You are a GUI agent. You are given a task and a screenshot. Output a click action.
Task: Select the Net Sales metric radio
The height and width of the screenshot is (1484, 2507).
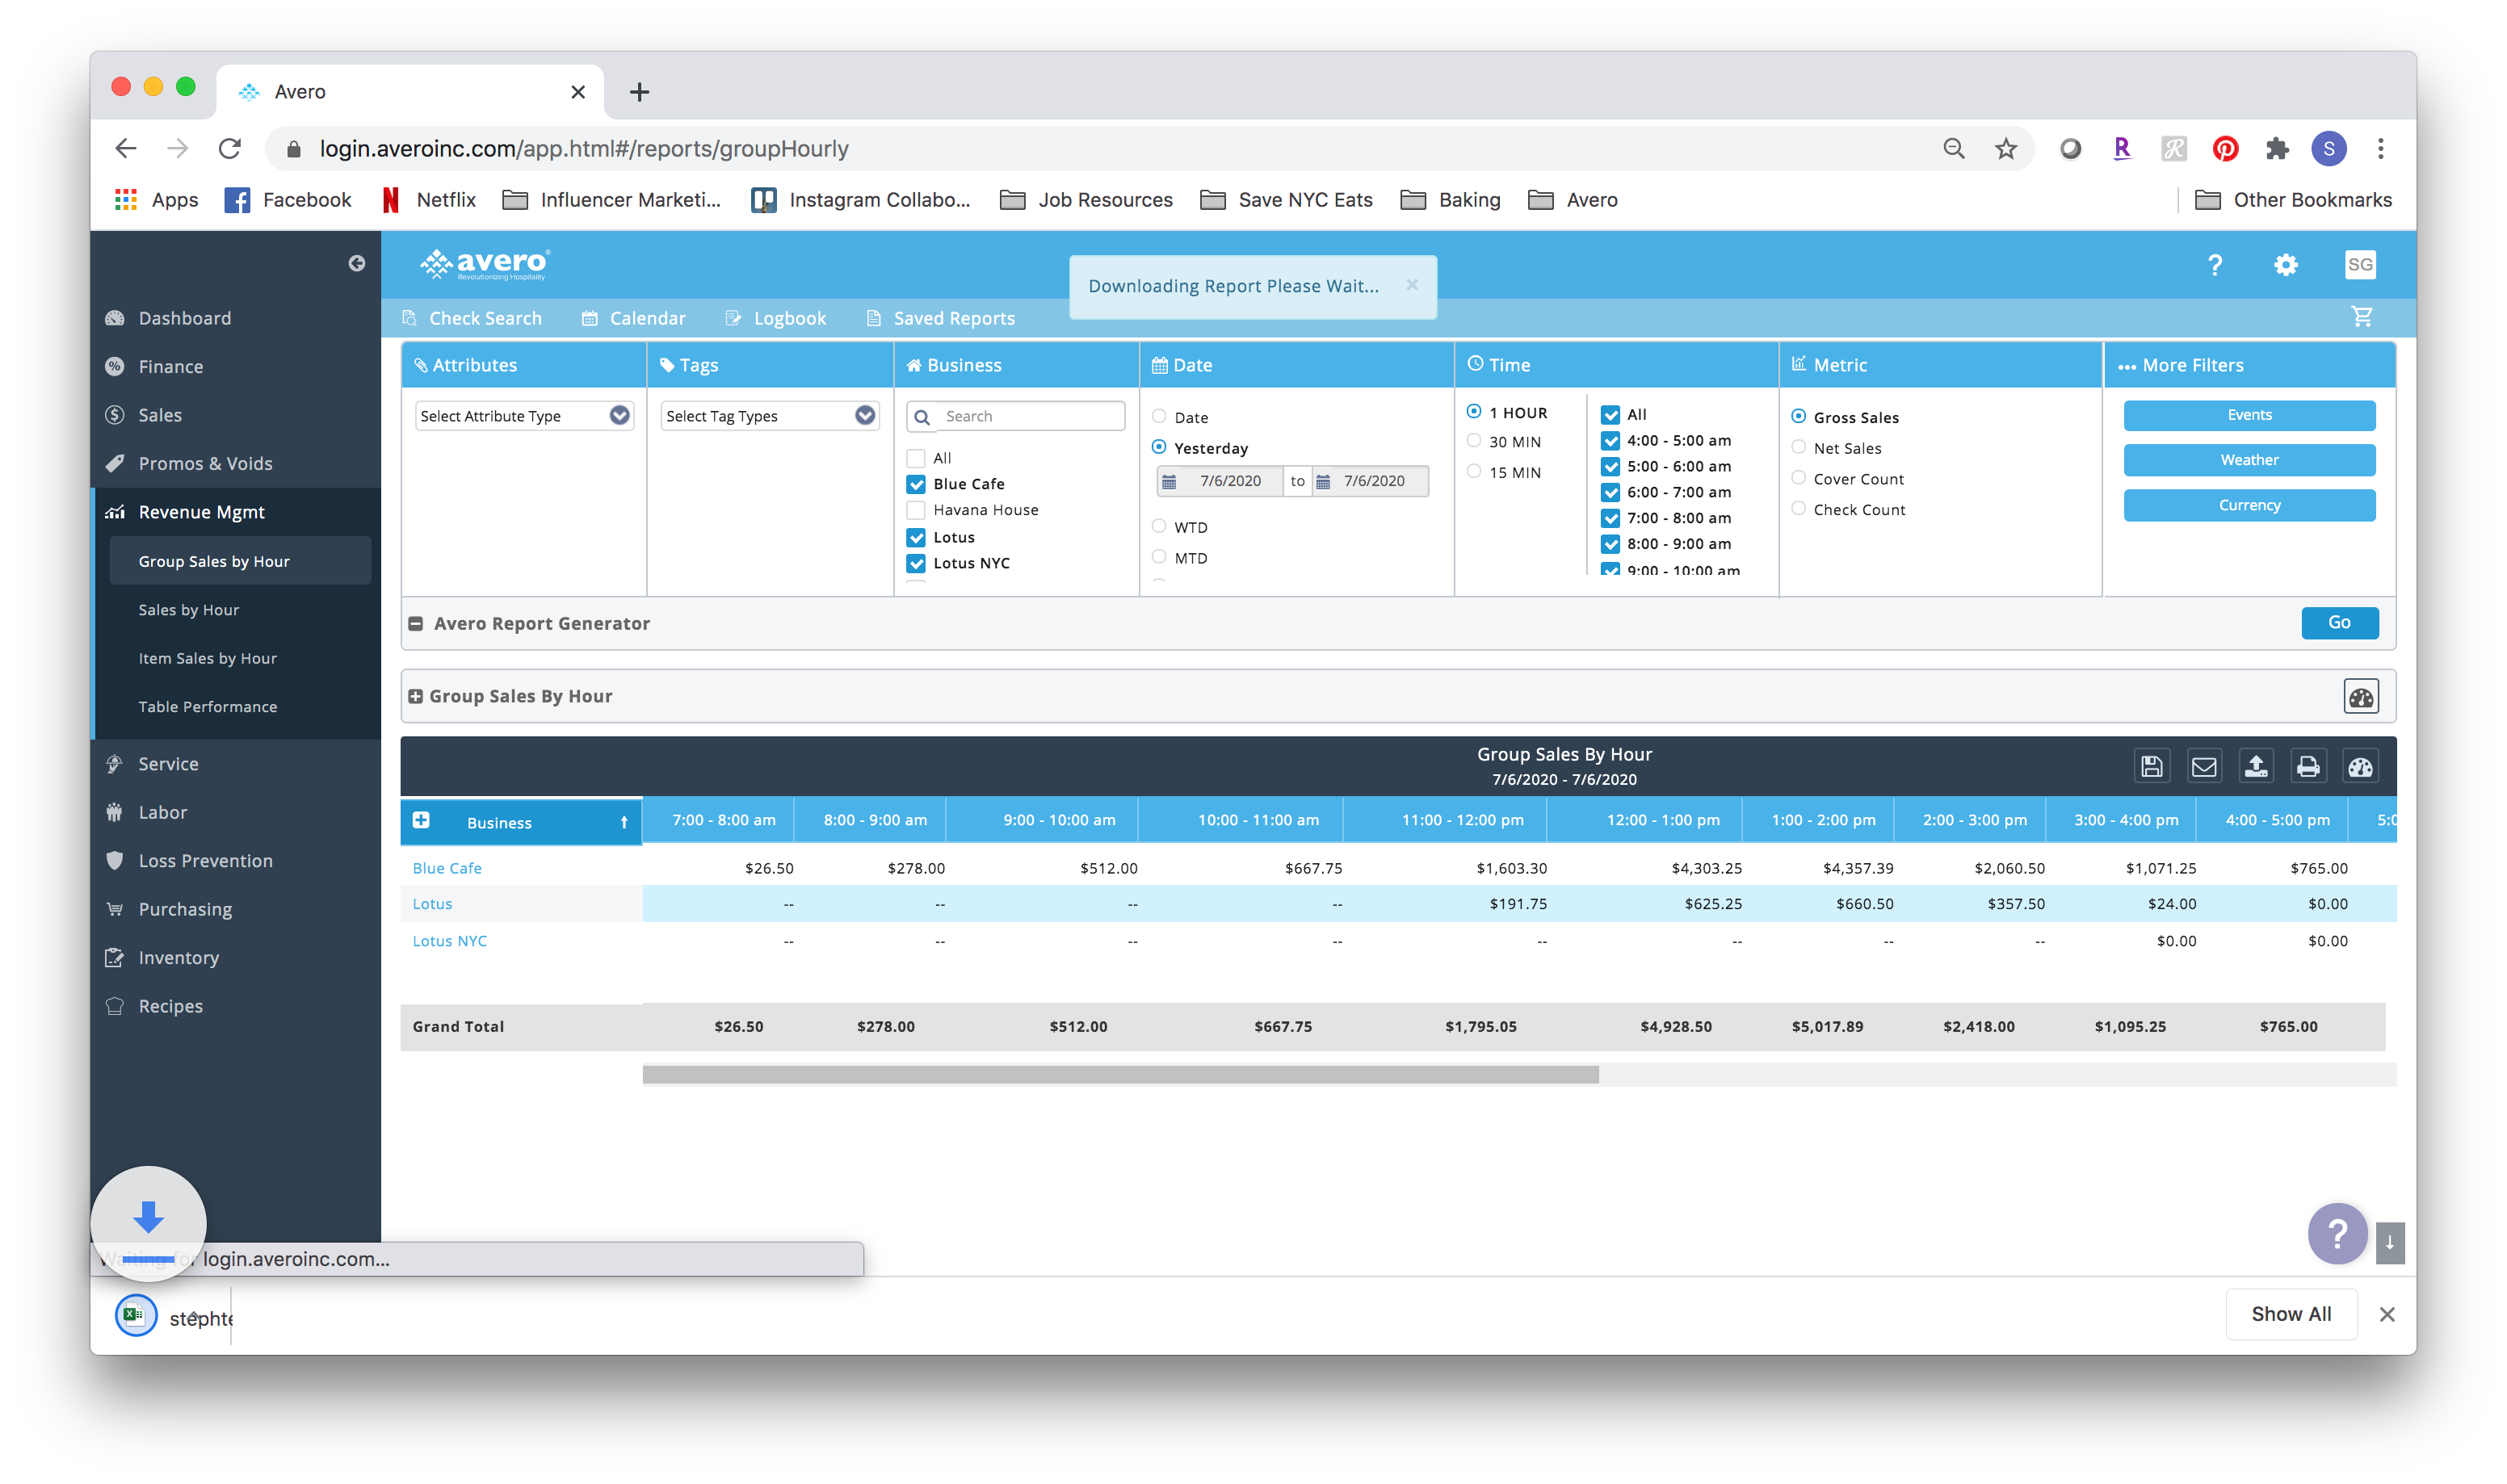coord(1798,448)
